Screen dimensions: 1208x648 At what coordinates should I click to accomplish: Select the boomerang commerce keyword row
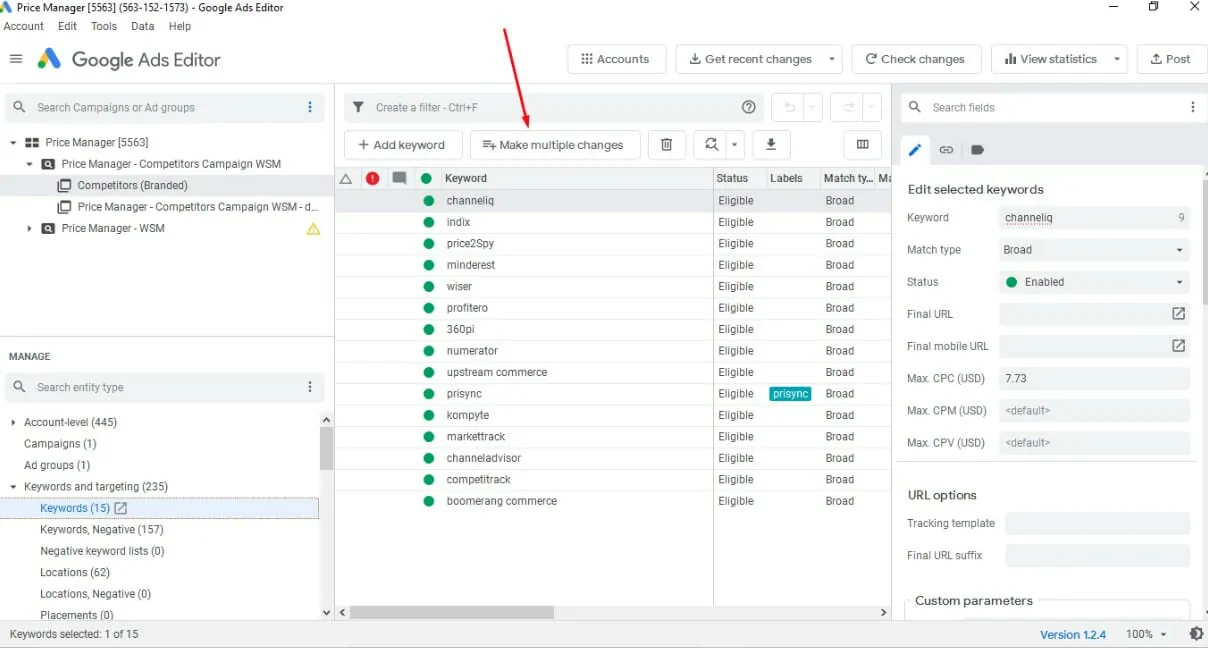(x=612, y=501)
